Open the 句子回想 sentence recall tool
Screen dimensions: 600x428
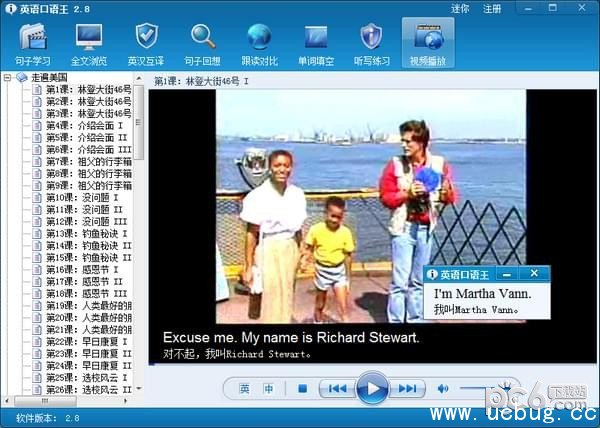click(x=204, y=43)
